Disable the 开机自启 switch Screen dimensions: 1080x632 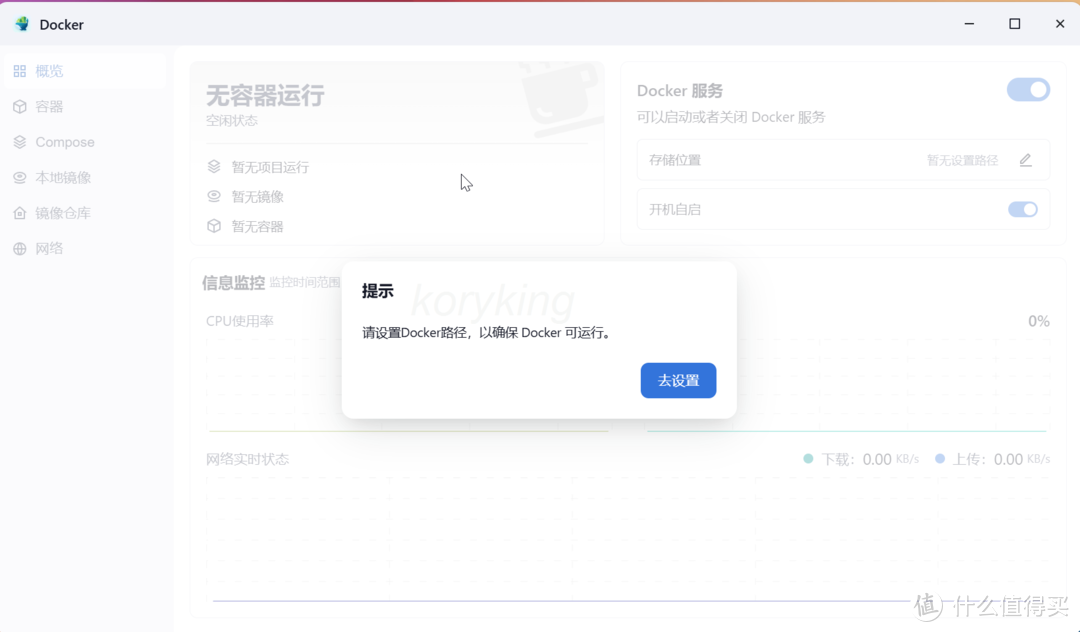coord(1022,209)
